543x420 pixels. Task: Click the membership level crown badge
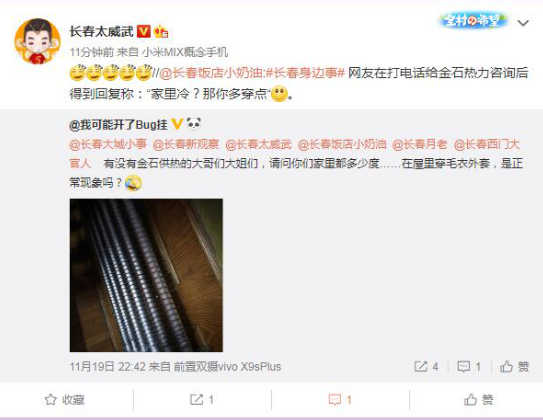pyautogui.click(x=161, y=32)
